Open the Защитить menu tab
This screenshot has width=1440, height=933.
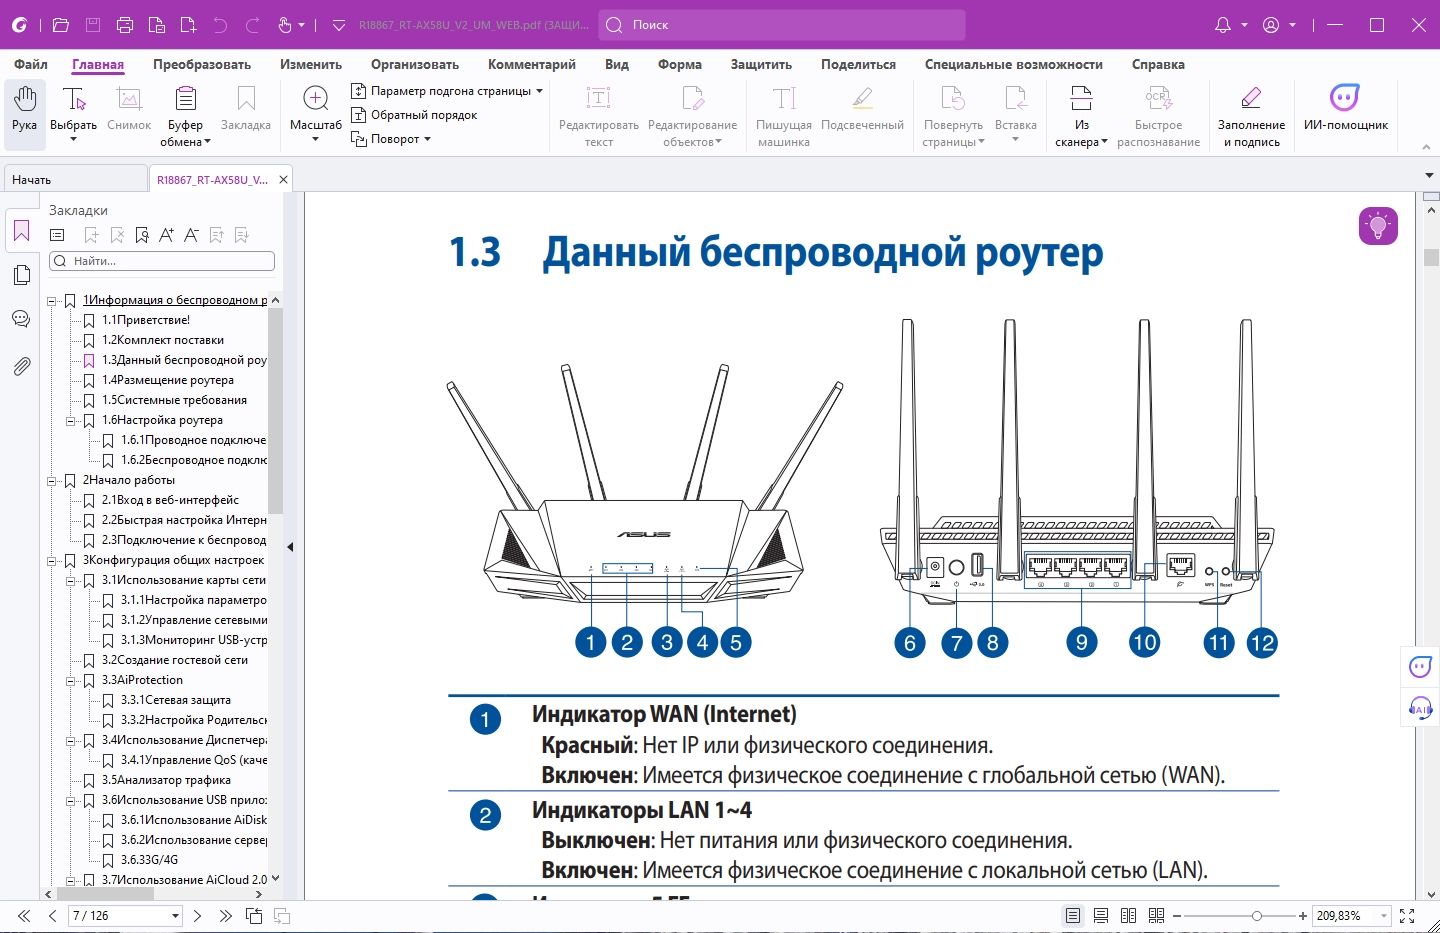760,64
